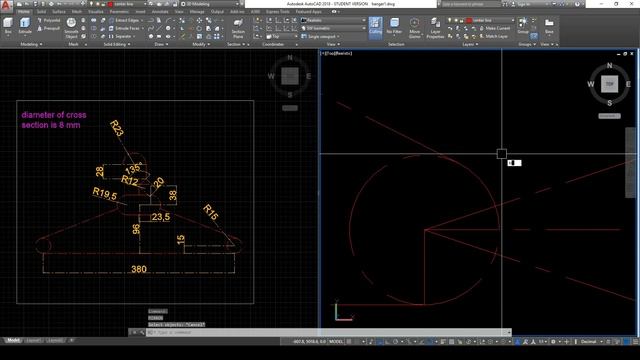Click N on the right viewport compass

pos(609,65)
